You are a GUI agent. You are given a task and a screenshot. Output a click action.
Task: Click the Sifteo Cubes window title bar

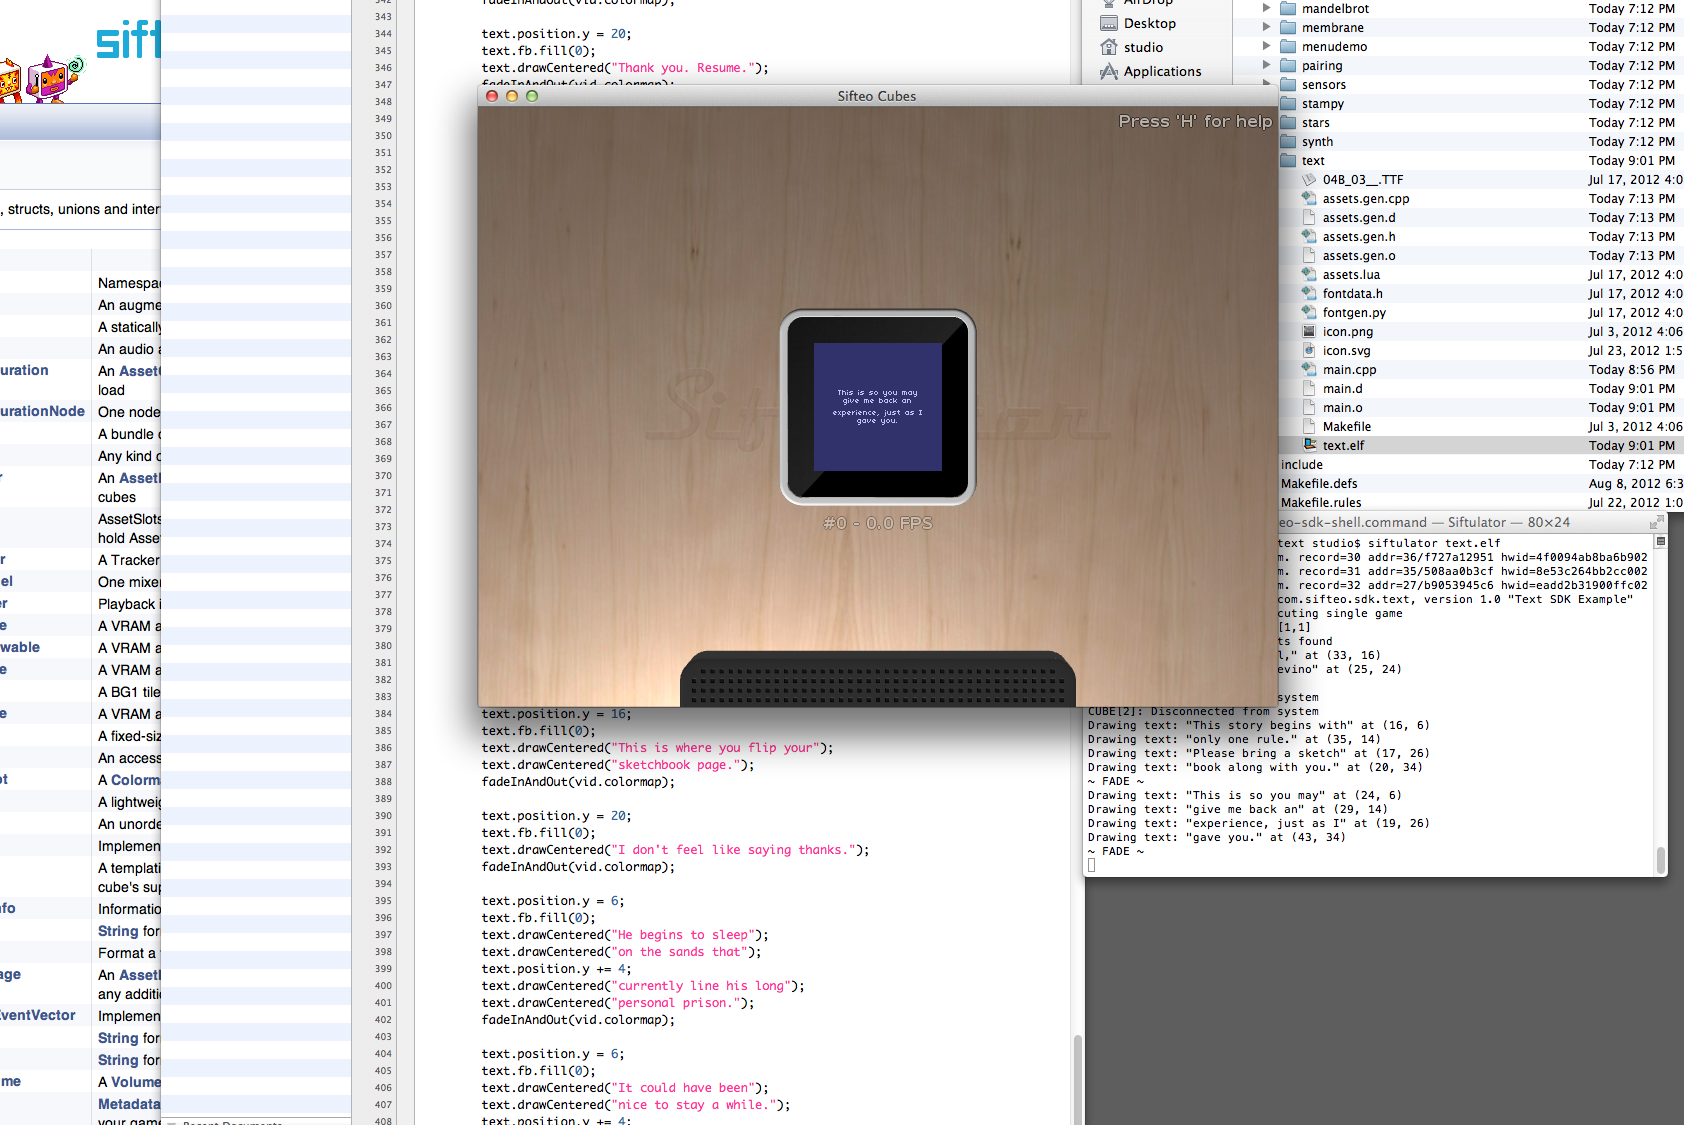click(877, 96)
